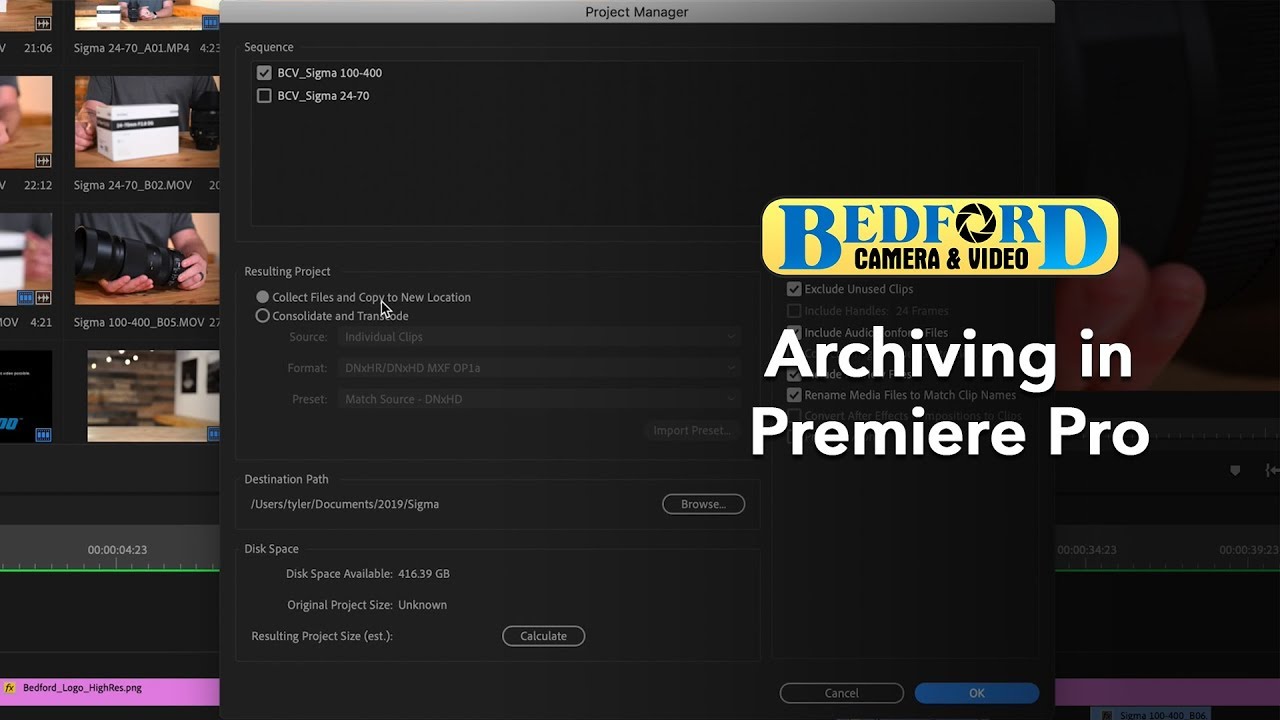Screen dimensions: 1280x720
Task: Click the destination path /Users/tyler/Documents/2019/Sigma
Action: 345,504
